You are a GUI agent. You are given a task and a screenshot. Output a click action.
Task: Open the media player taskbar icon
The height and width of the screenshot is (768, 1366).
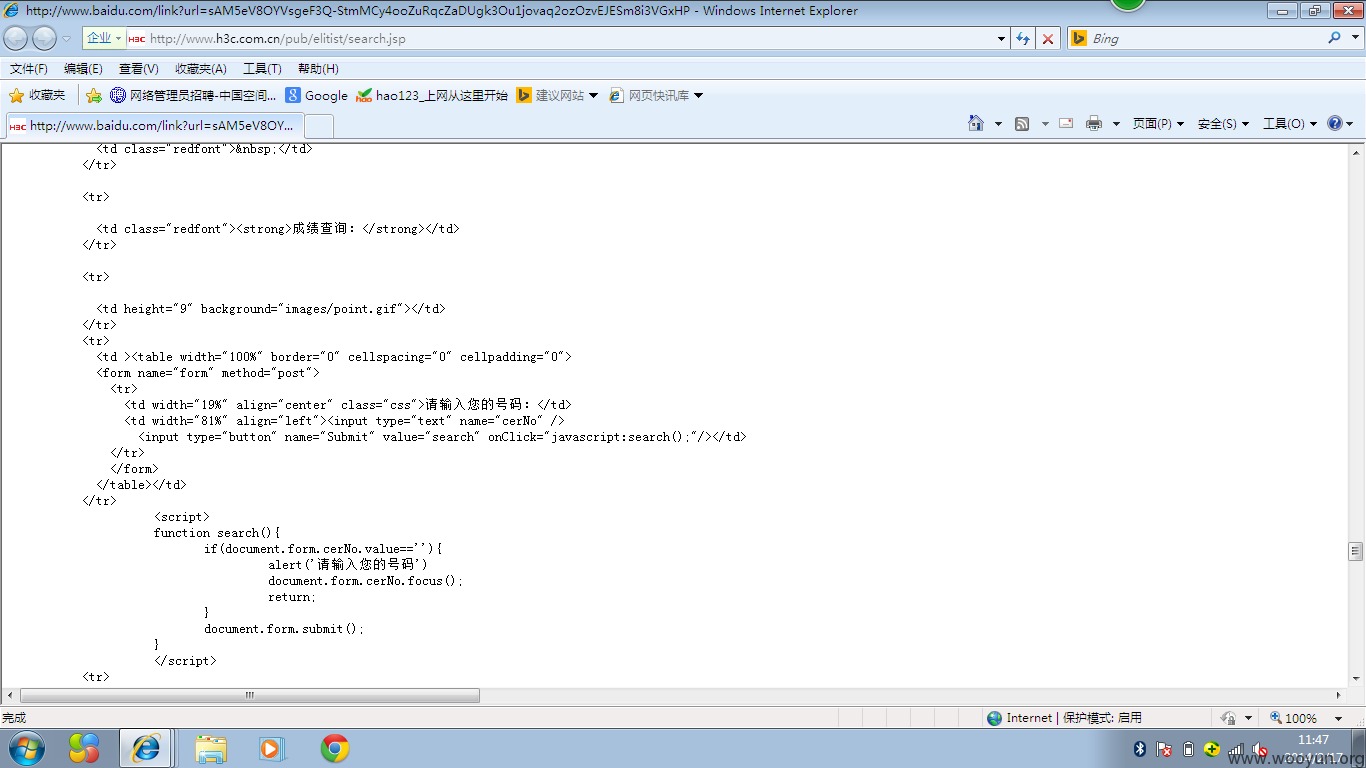(272, 748)
